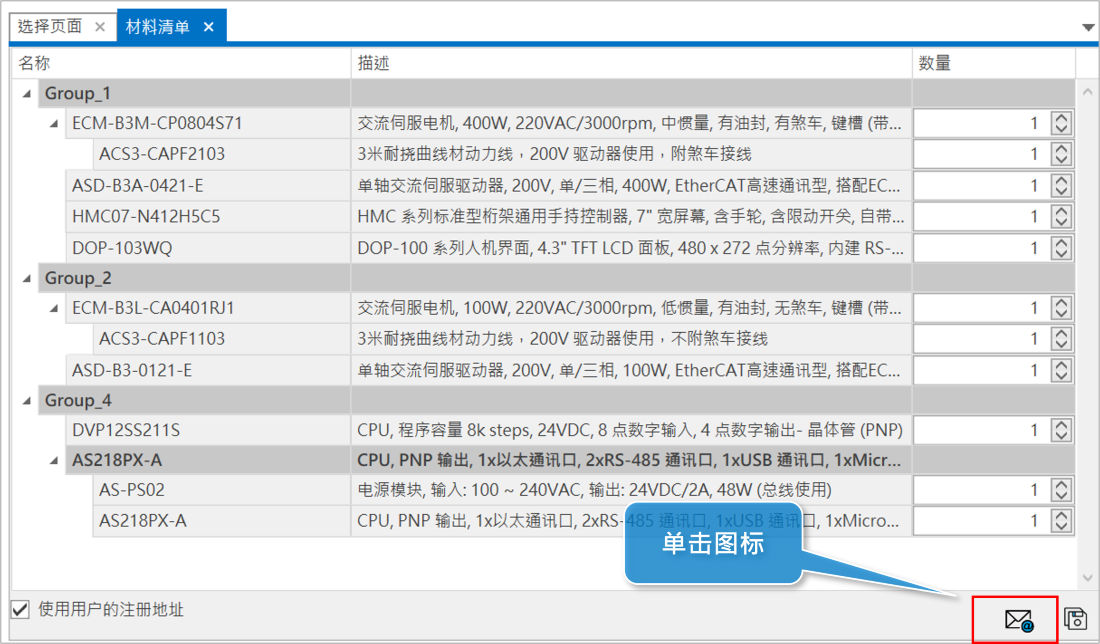Select the 材料清单 tab
The height and width of the screenshot is (644, 1100).
coord(157,27)
